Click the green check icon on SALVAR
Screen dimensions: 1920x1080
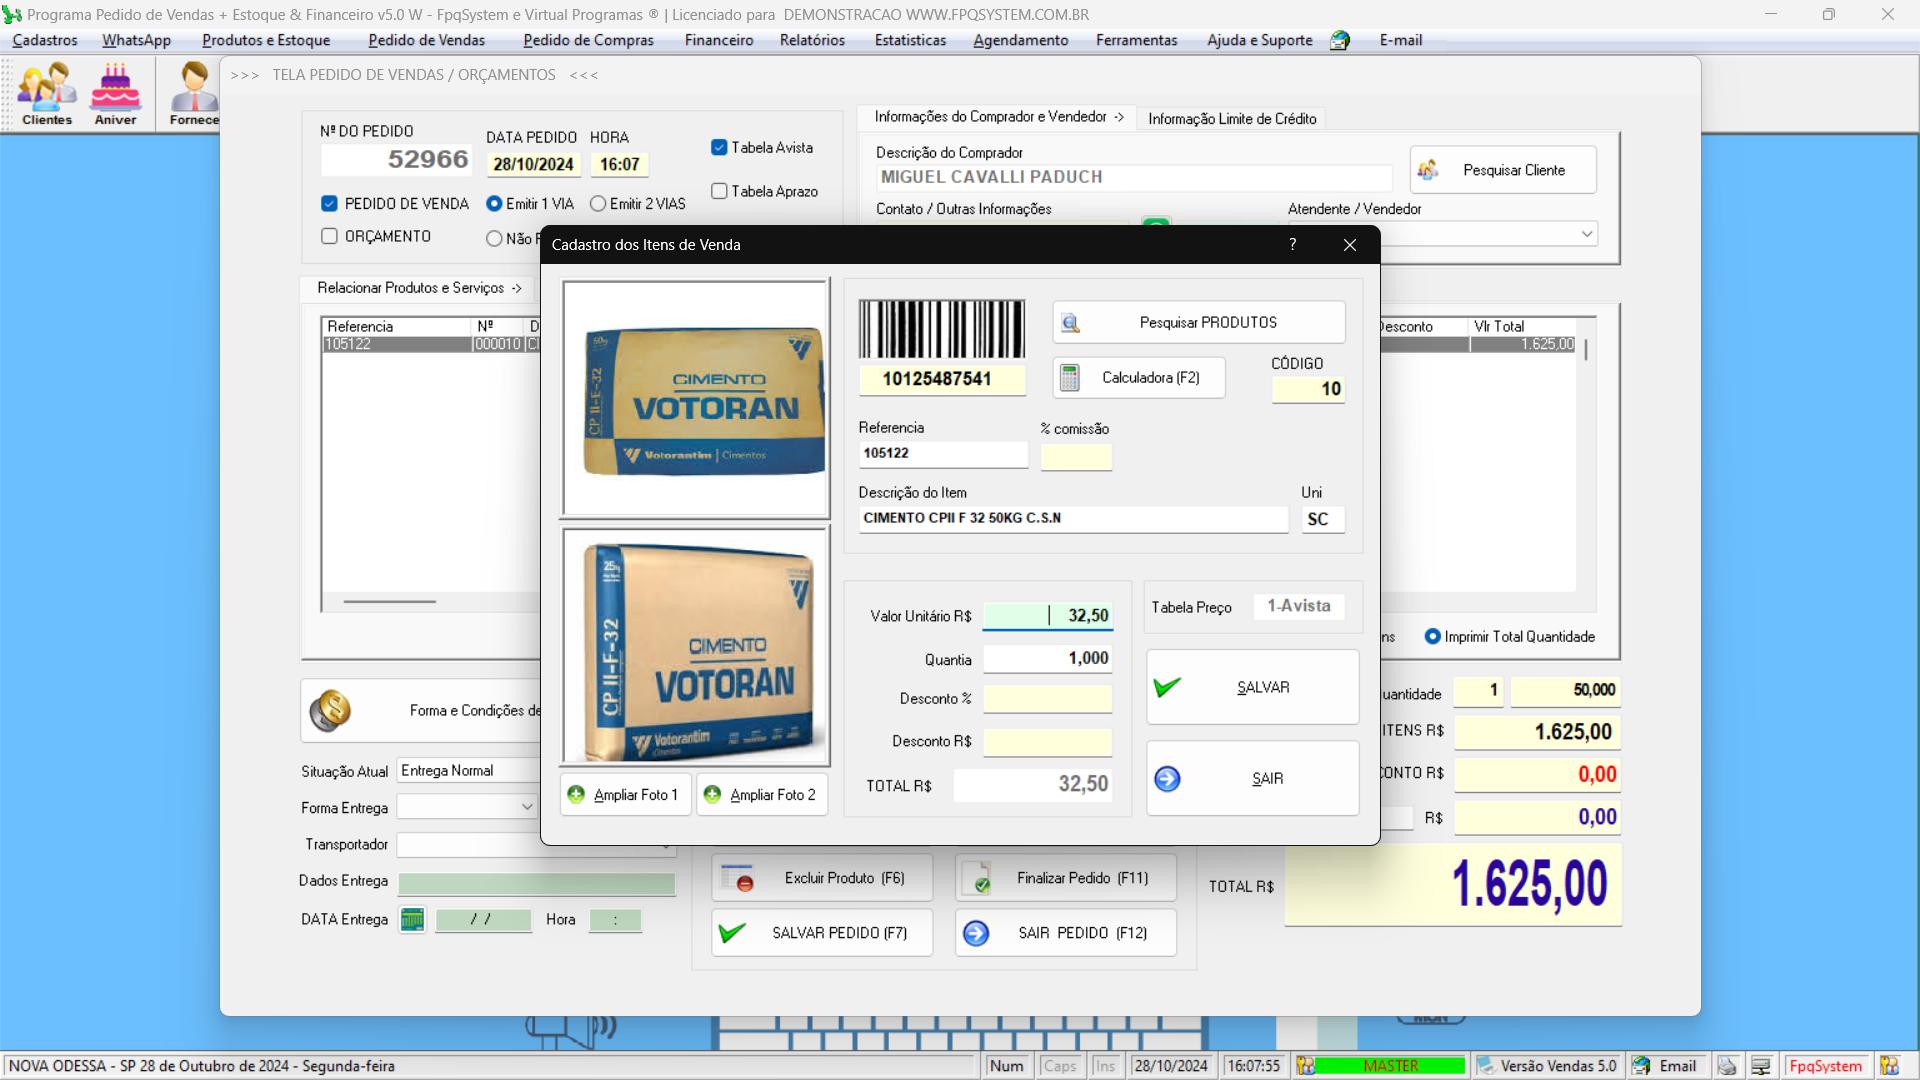point(1167,687)
